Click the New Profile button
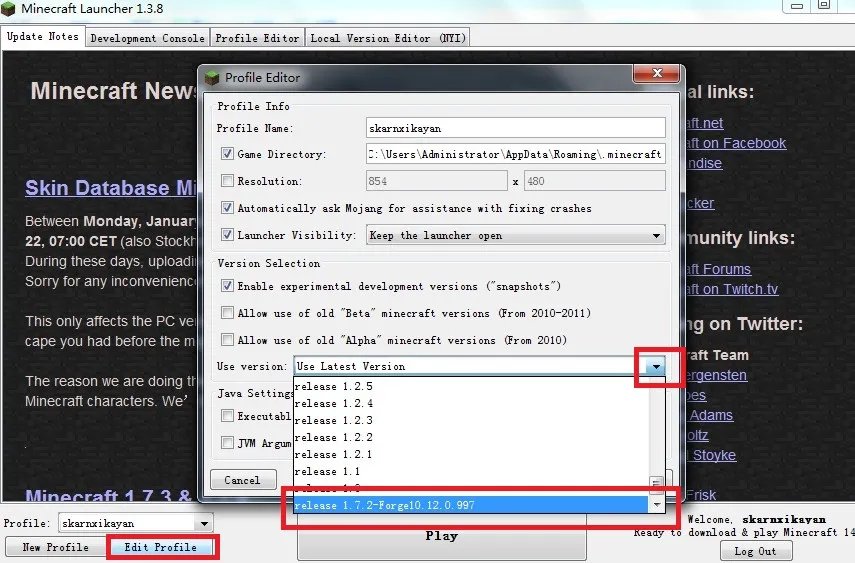 pos(55,547)
